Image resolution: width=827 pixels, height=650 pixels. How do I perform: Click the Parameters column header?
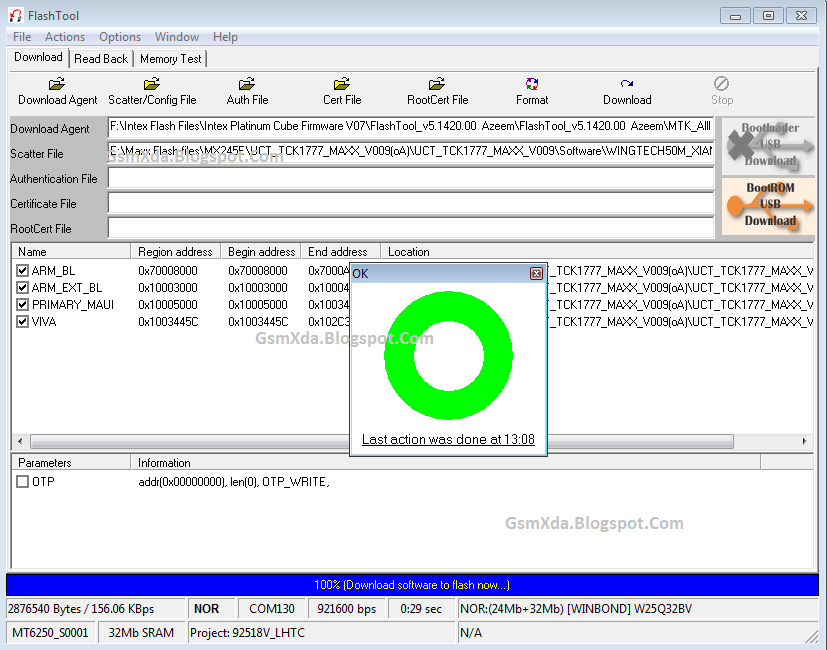pos(71,463)
